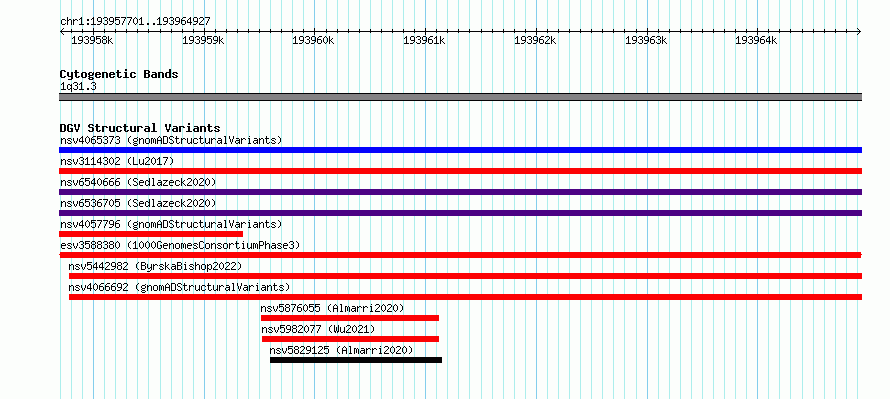Click the gray 1q31.3 cytogenetic band bar

point(460,97)
